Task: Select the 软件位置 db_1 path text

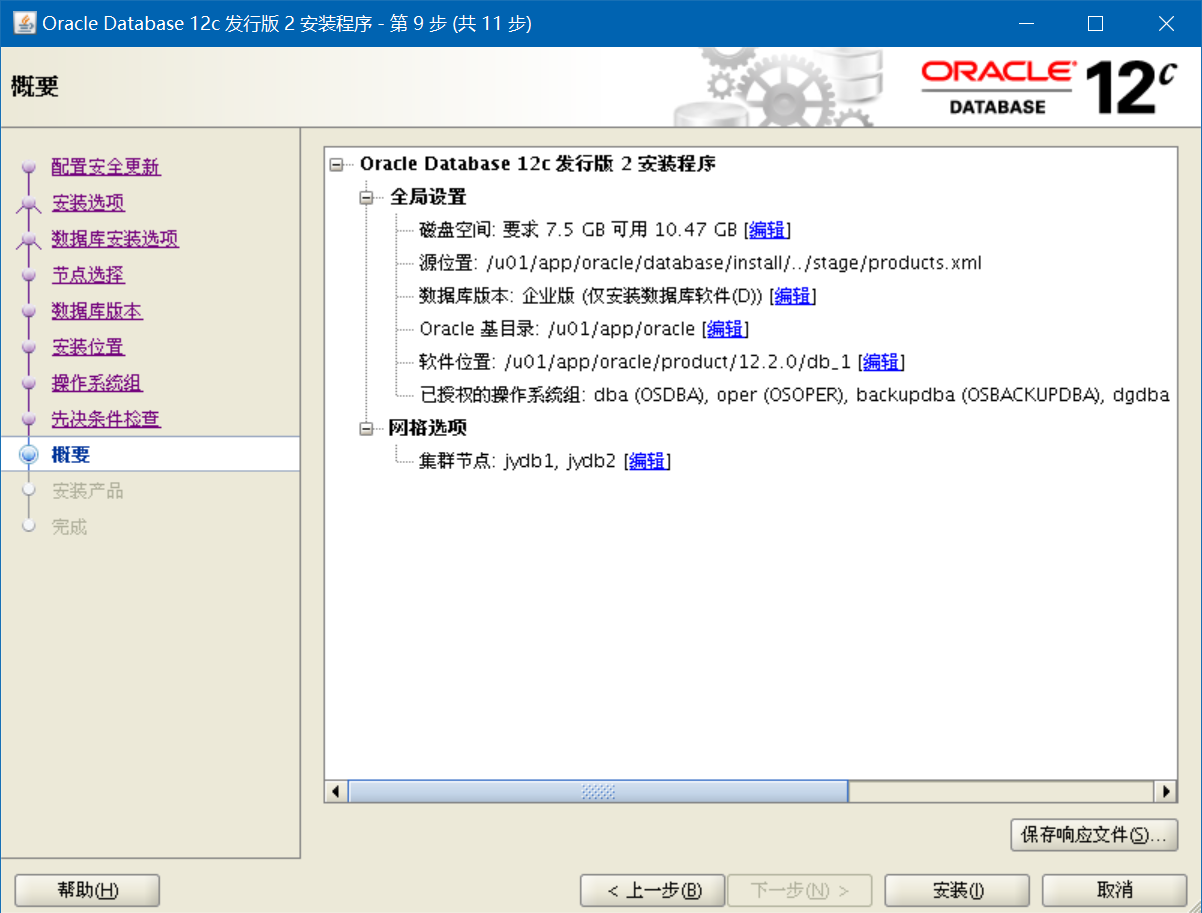Action: tap(635, 362)
